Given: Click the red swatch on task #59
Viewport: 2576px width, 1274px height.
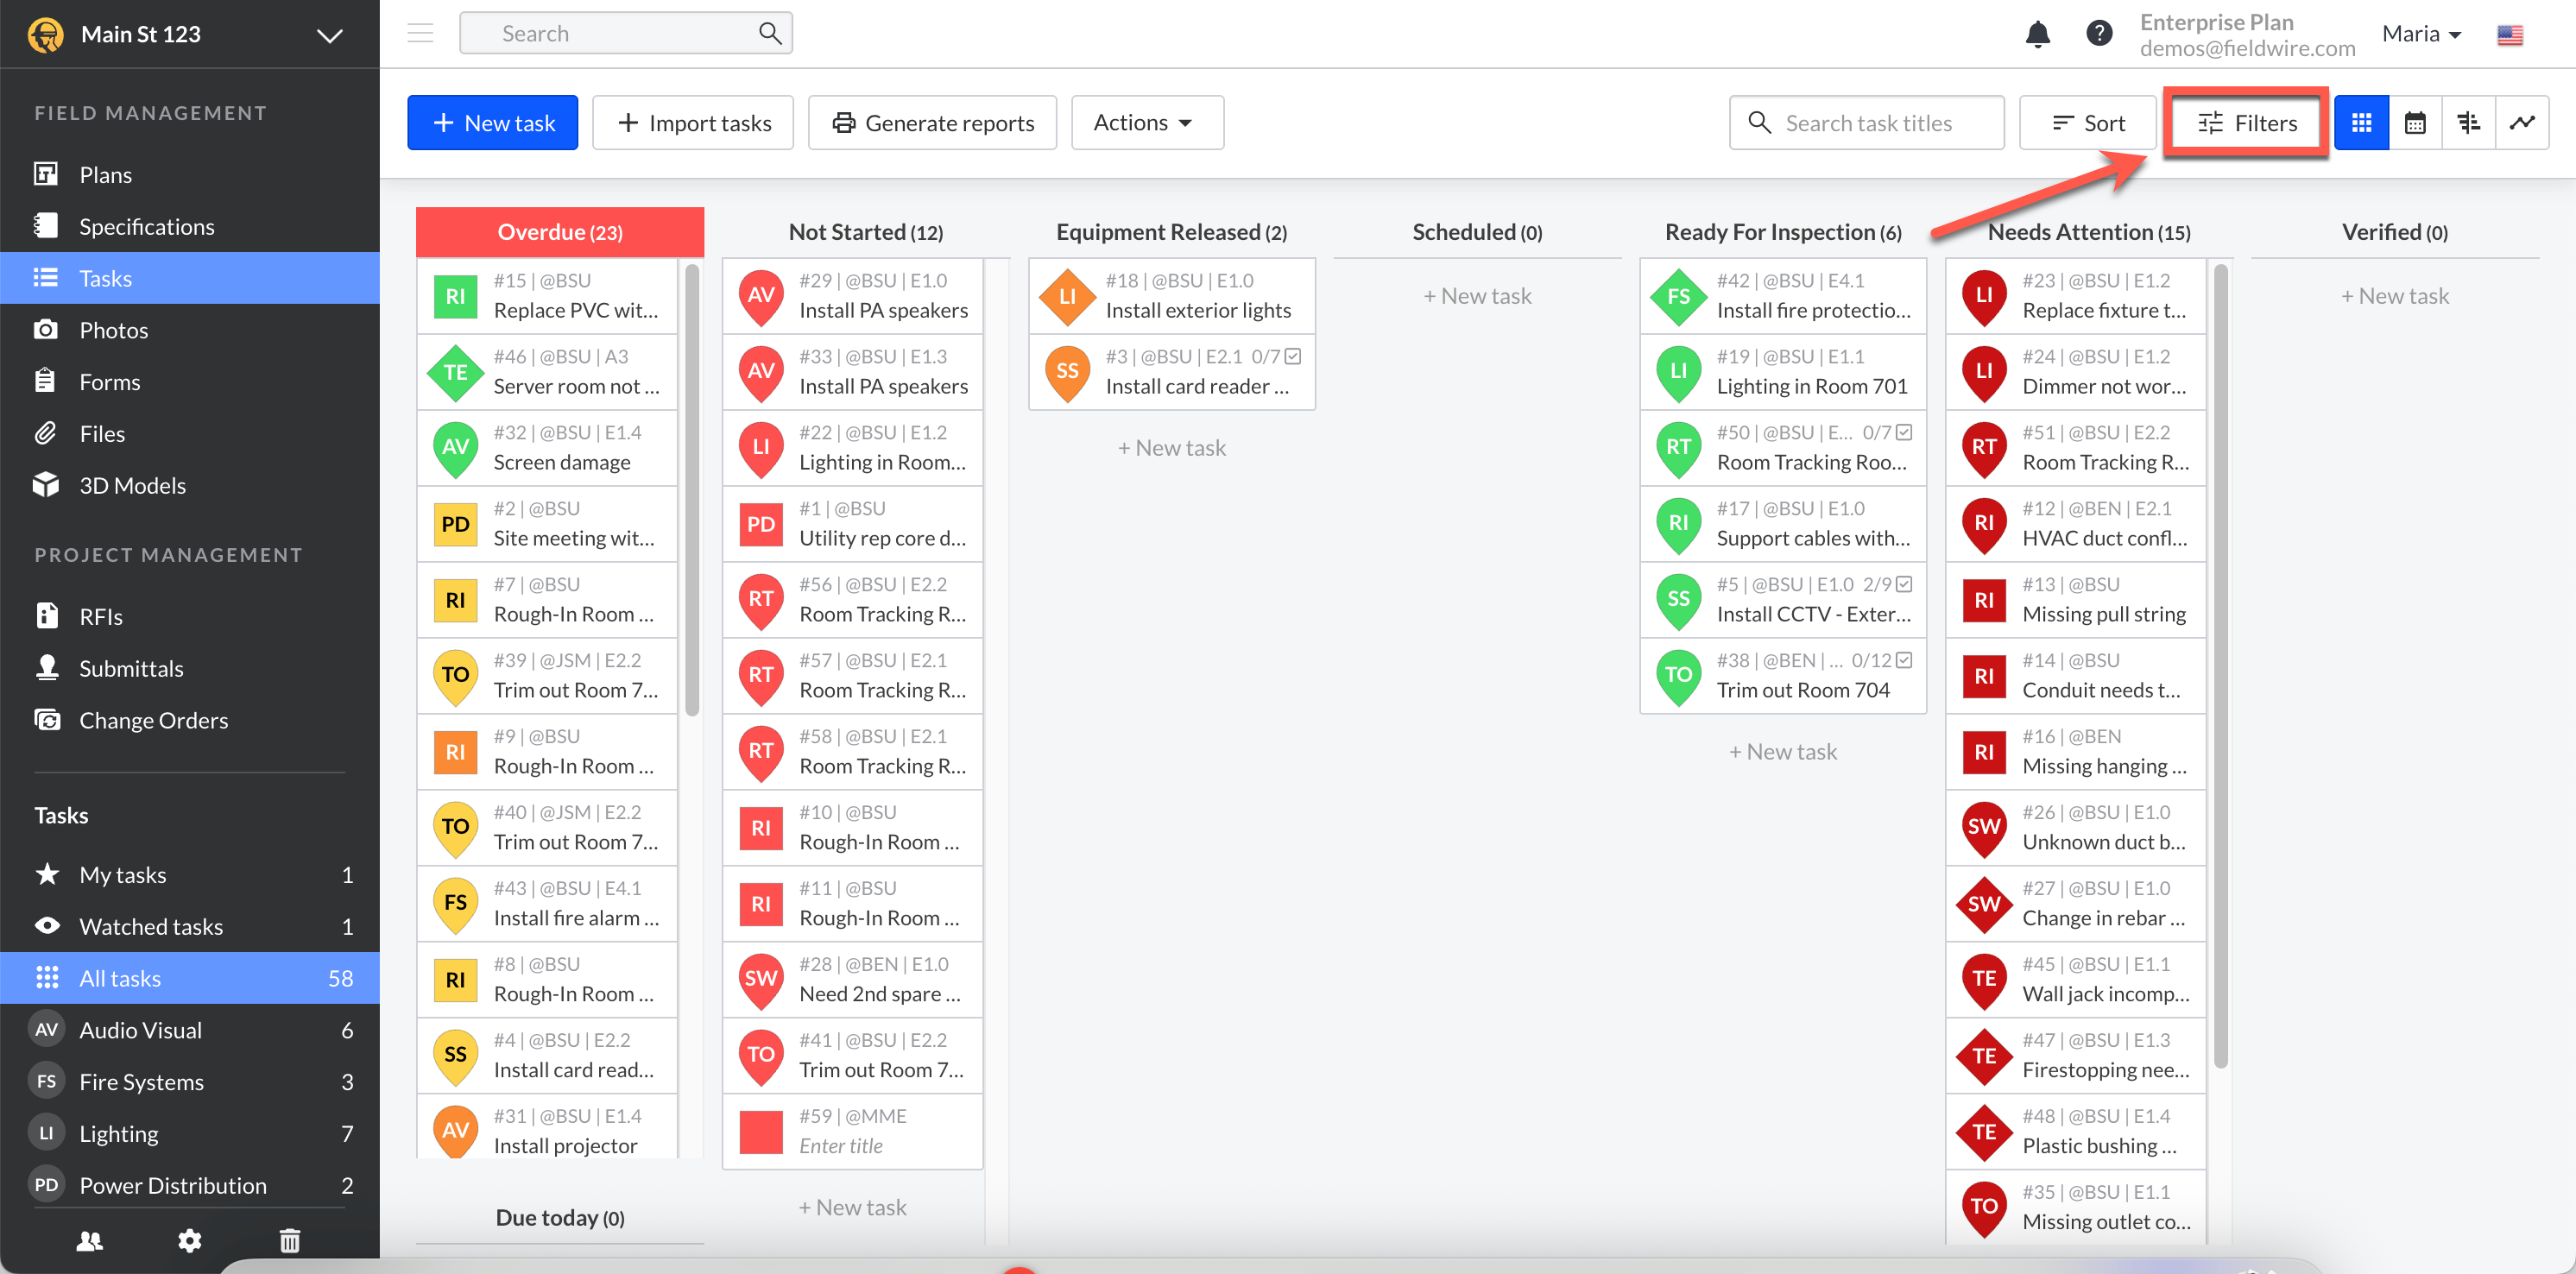Looking at the screenshot, I should pyautogui.click(x=760, y=1131).
